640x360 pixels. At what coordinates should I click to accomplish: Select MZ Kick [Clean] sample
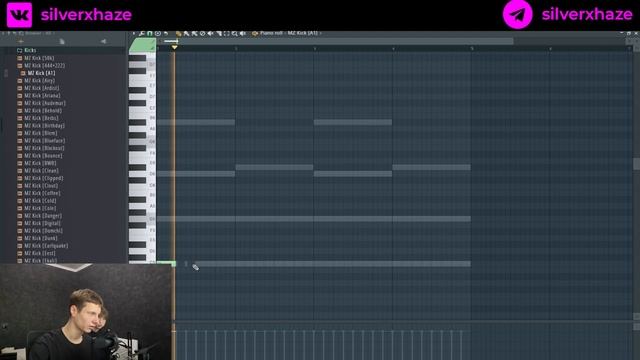(x=38, y=171)
